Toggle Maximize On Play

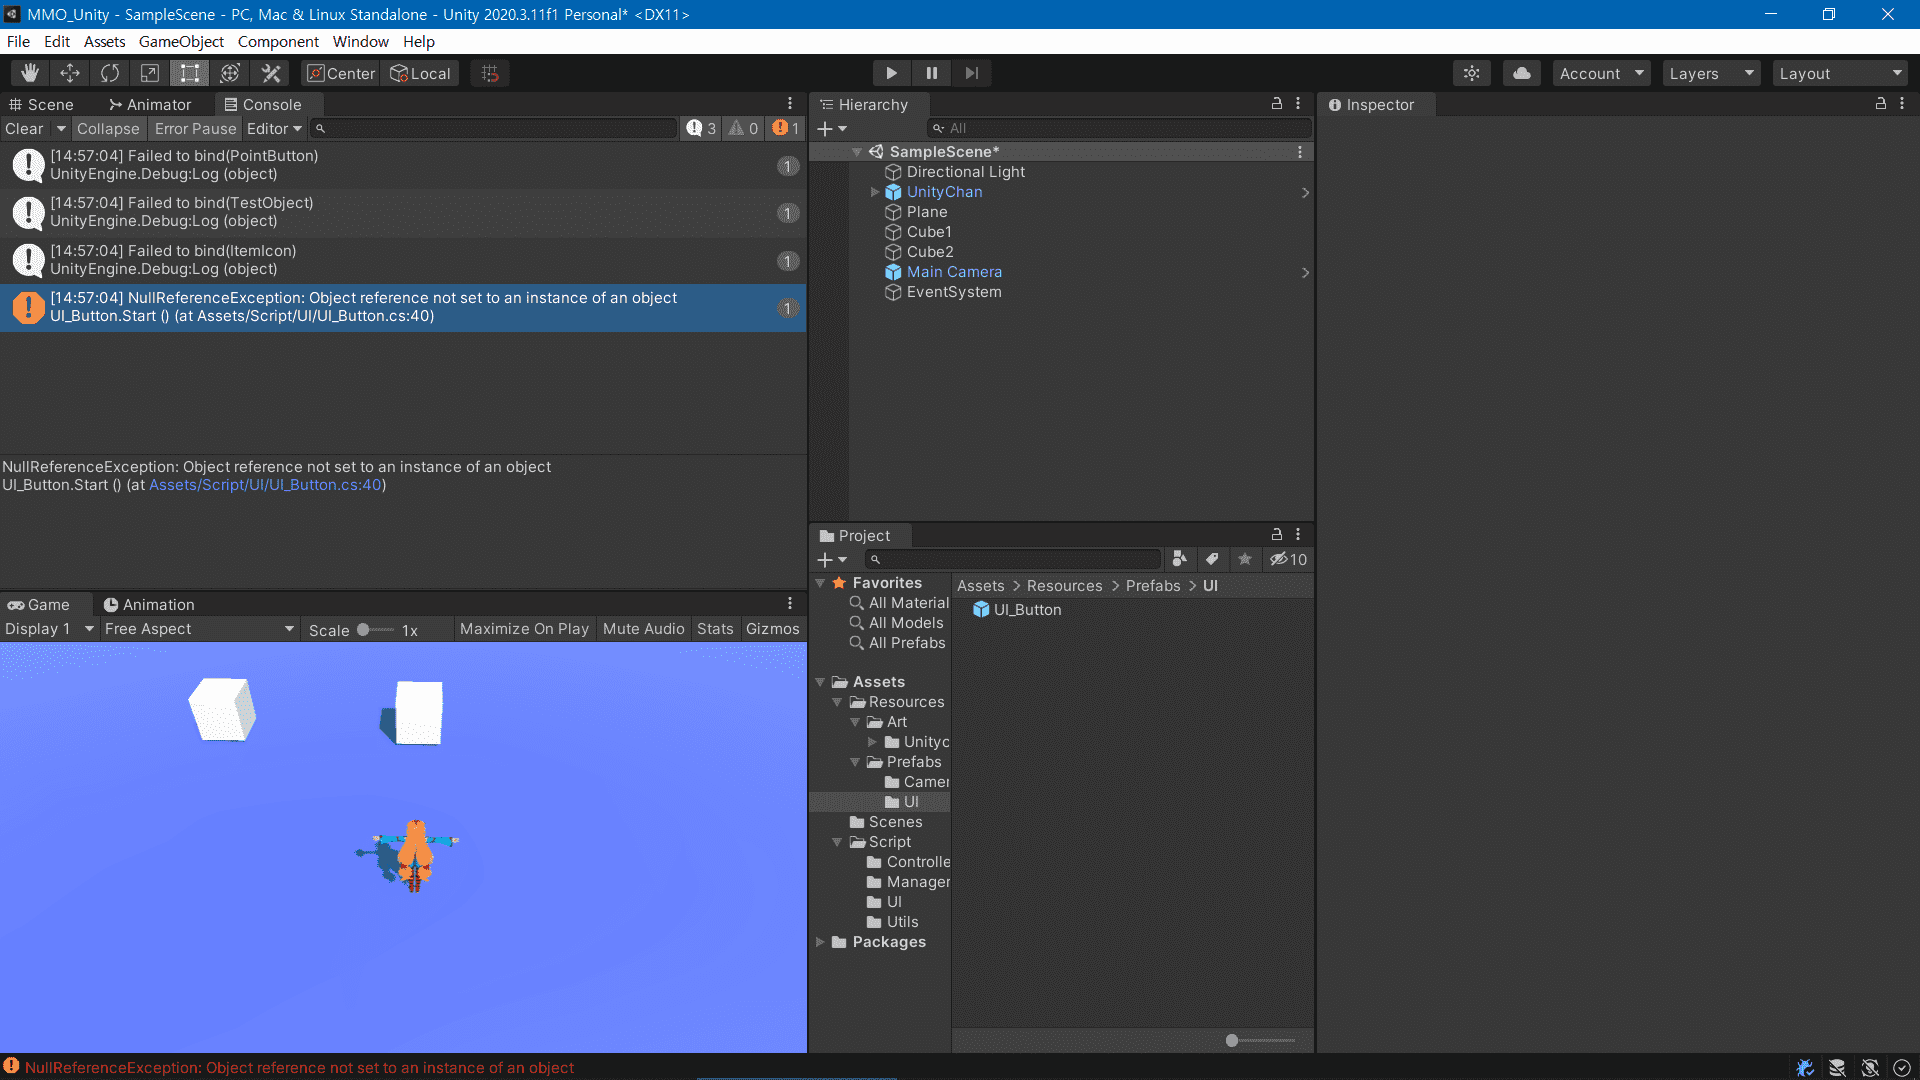[524, 629]
